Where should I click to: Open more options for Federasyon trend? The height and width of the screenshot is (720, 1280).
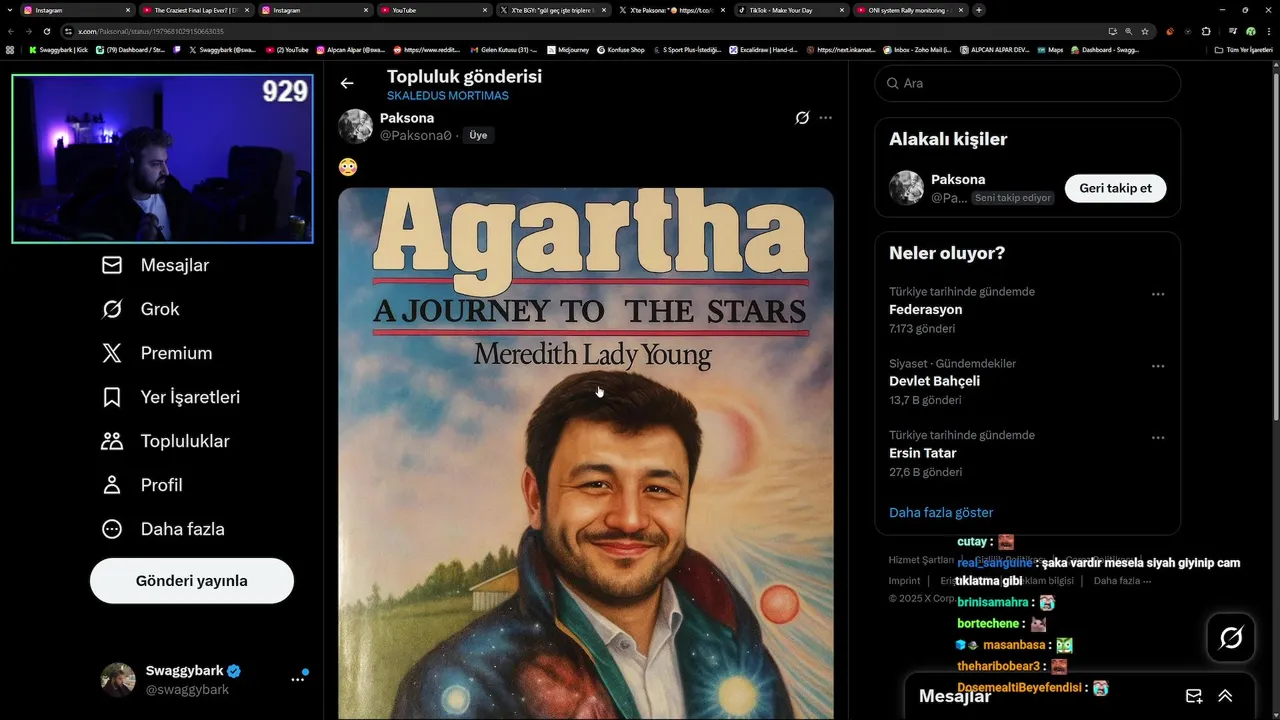coord(1158,294)
